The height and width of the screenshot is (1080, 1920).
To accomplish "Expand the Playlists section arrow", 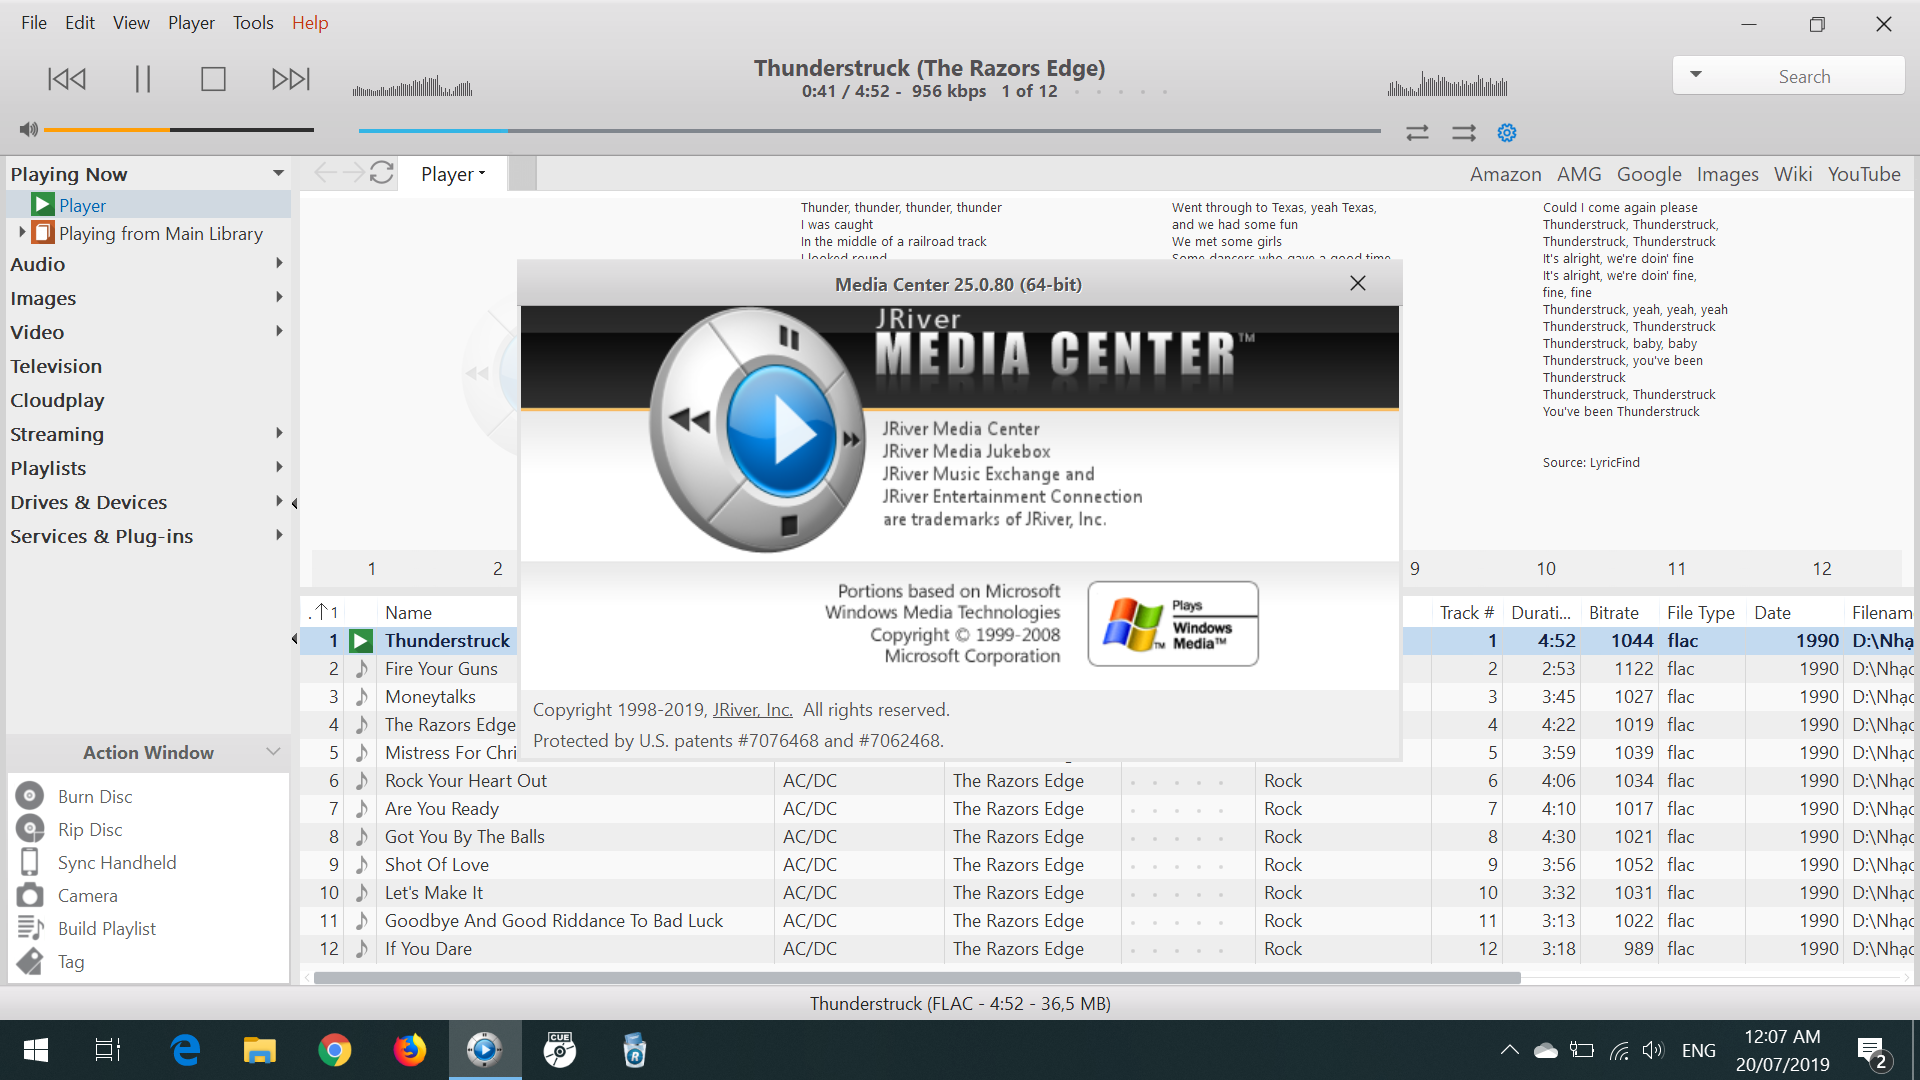I will click(279, 467).
